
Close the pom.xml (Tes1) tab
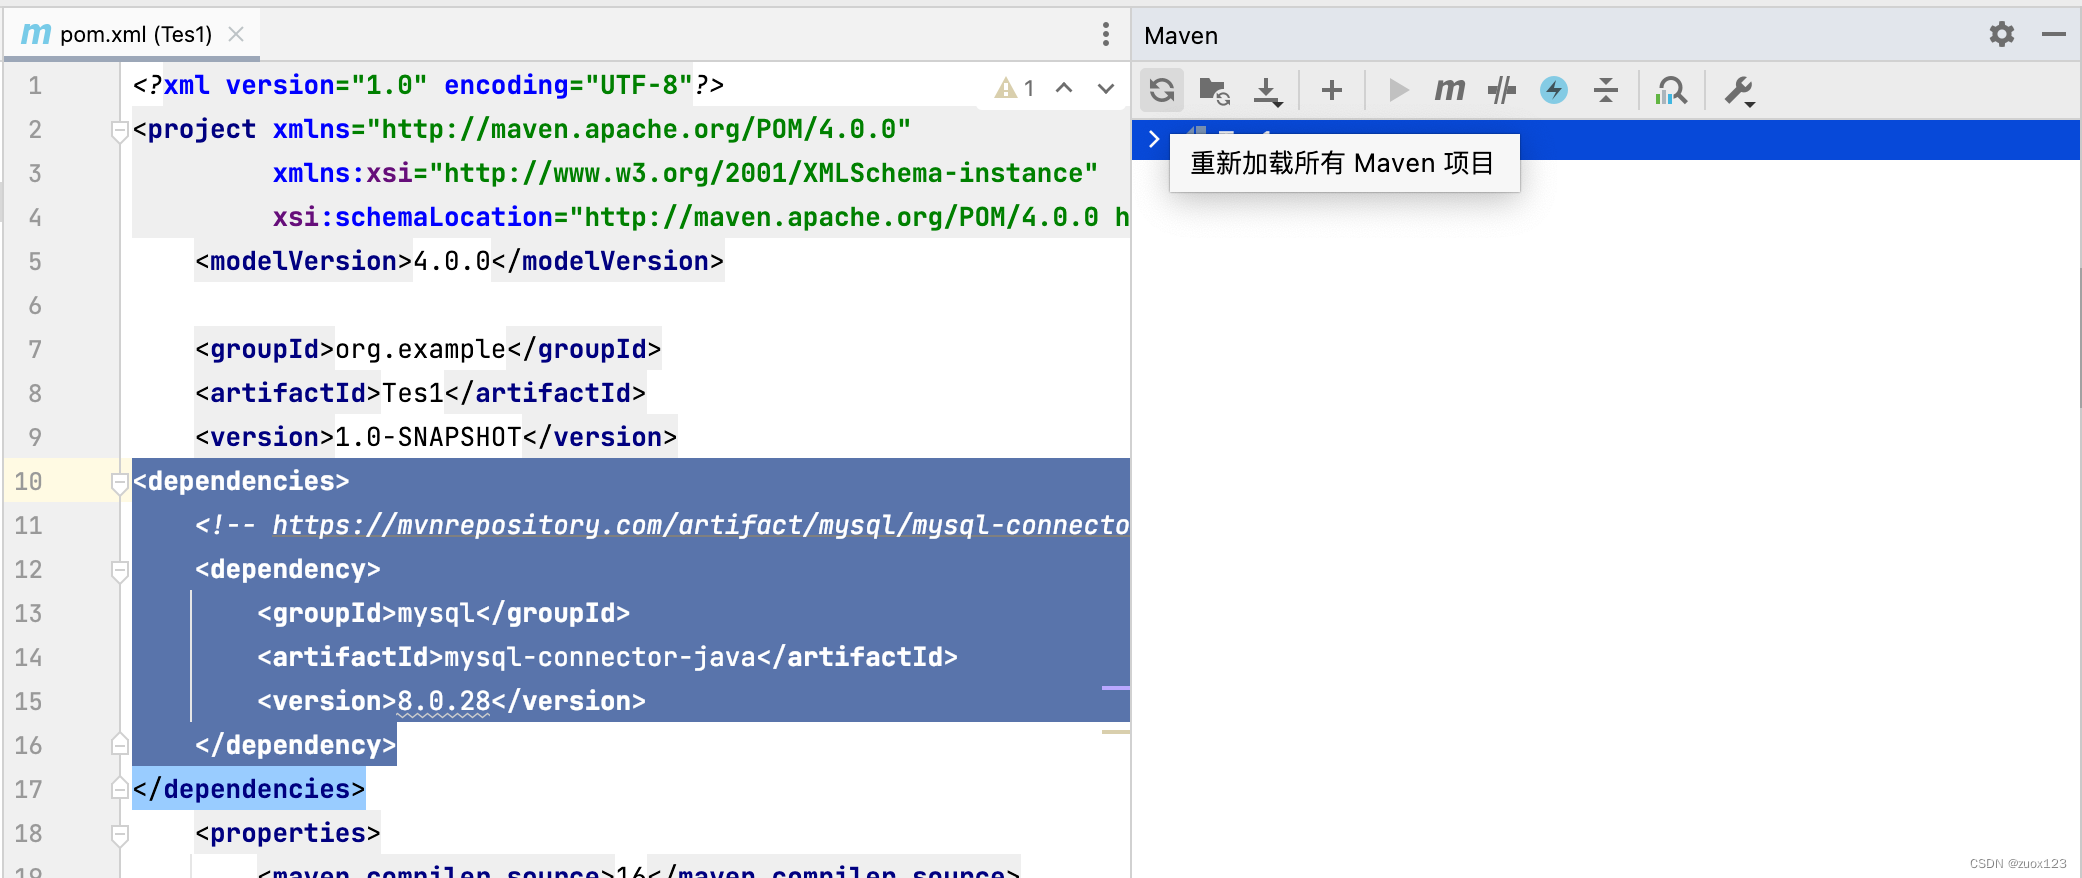[x=236, y=34]
